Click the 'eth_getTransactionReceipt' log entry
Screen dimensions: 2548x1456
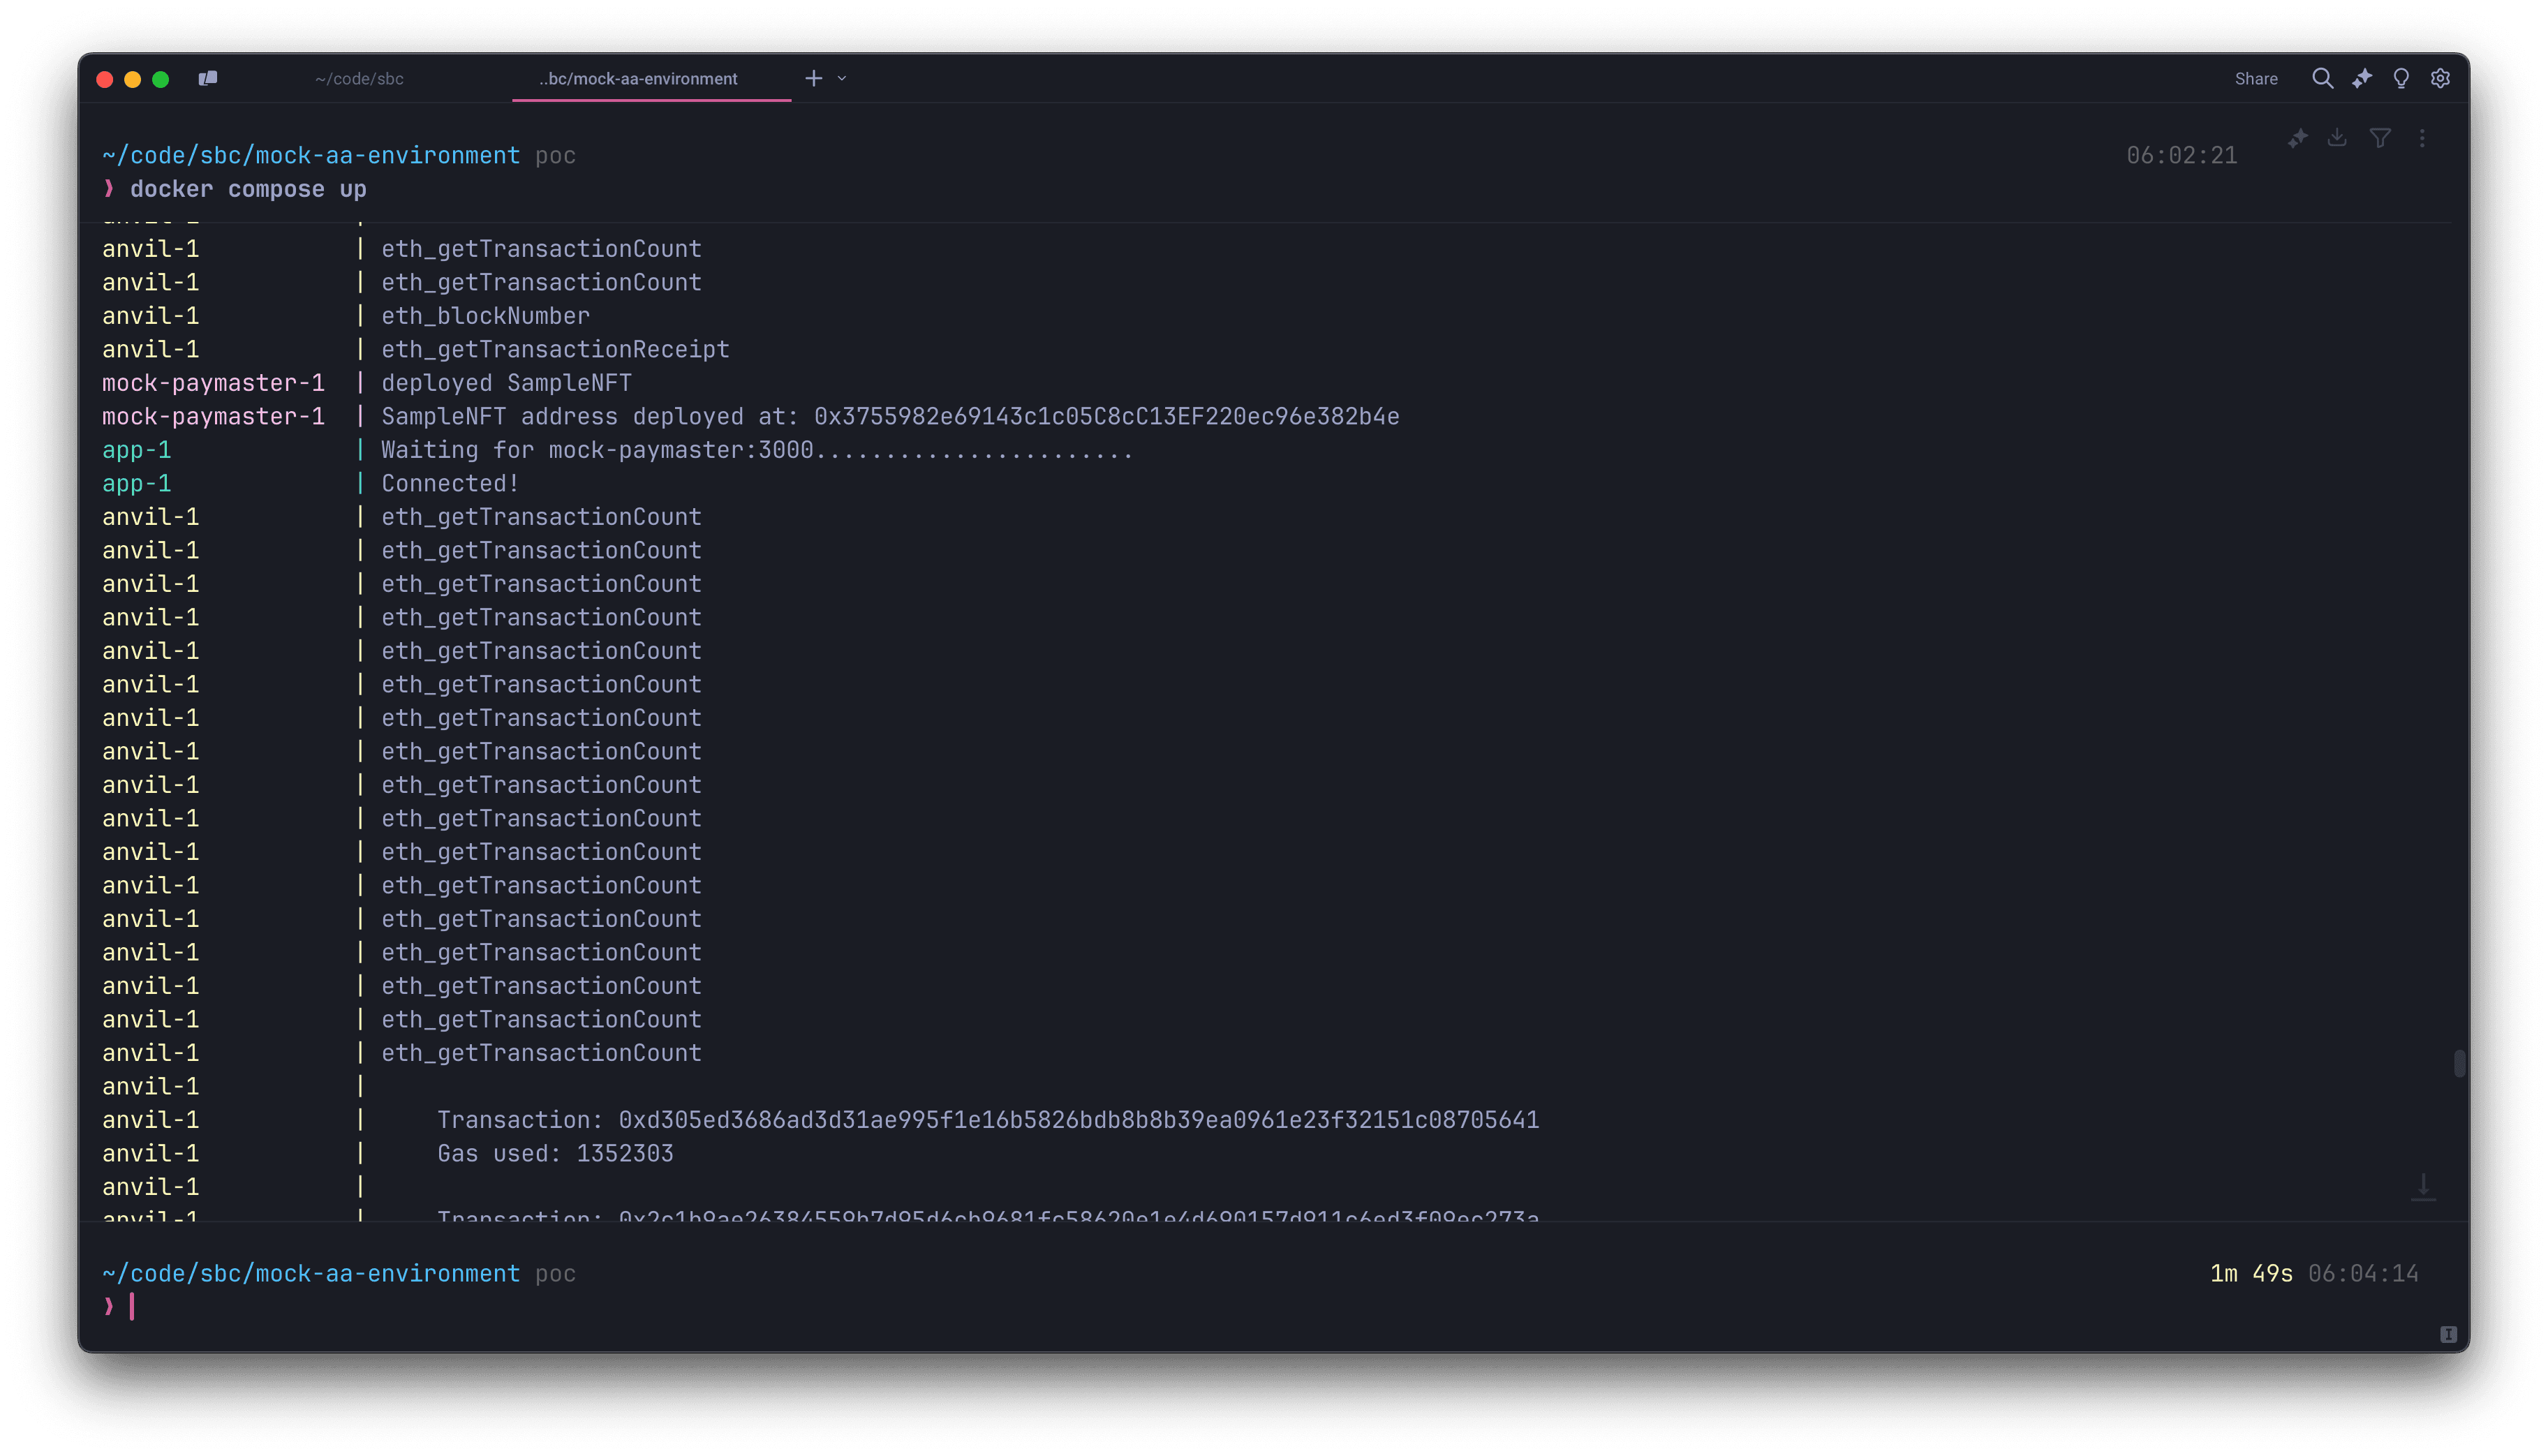[555, 349]
